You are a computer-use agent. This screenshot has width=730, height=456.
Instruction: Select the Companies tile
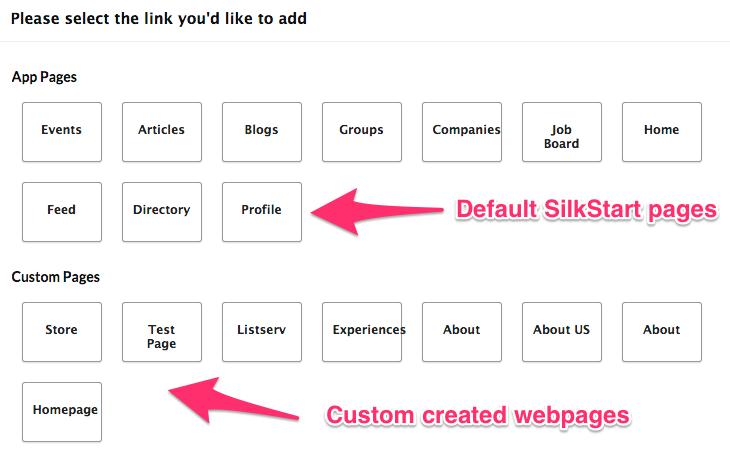click(462, 131)
